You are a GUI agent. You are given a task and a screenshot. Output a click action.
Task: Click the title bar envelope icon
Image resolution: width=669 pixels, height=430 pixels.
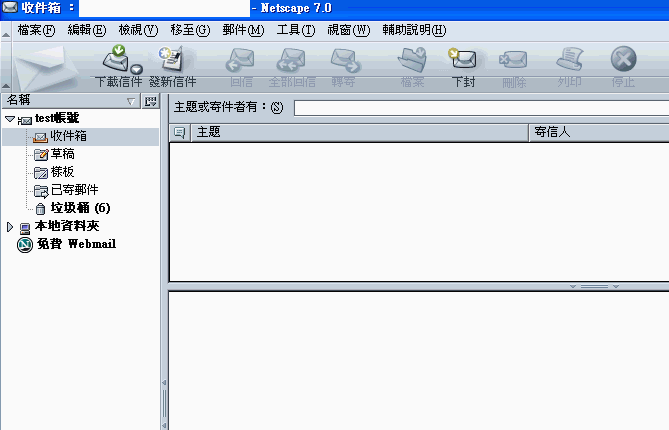[10, 7]
